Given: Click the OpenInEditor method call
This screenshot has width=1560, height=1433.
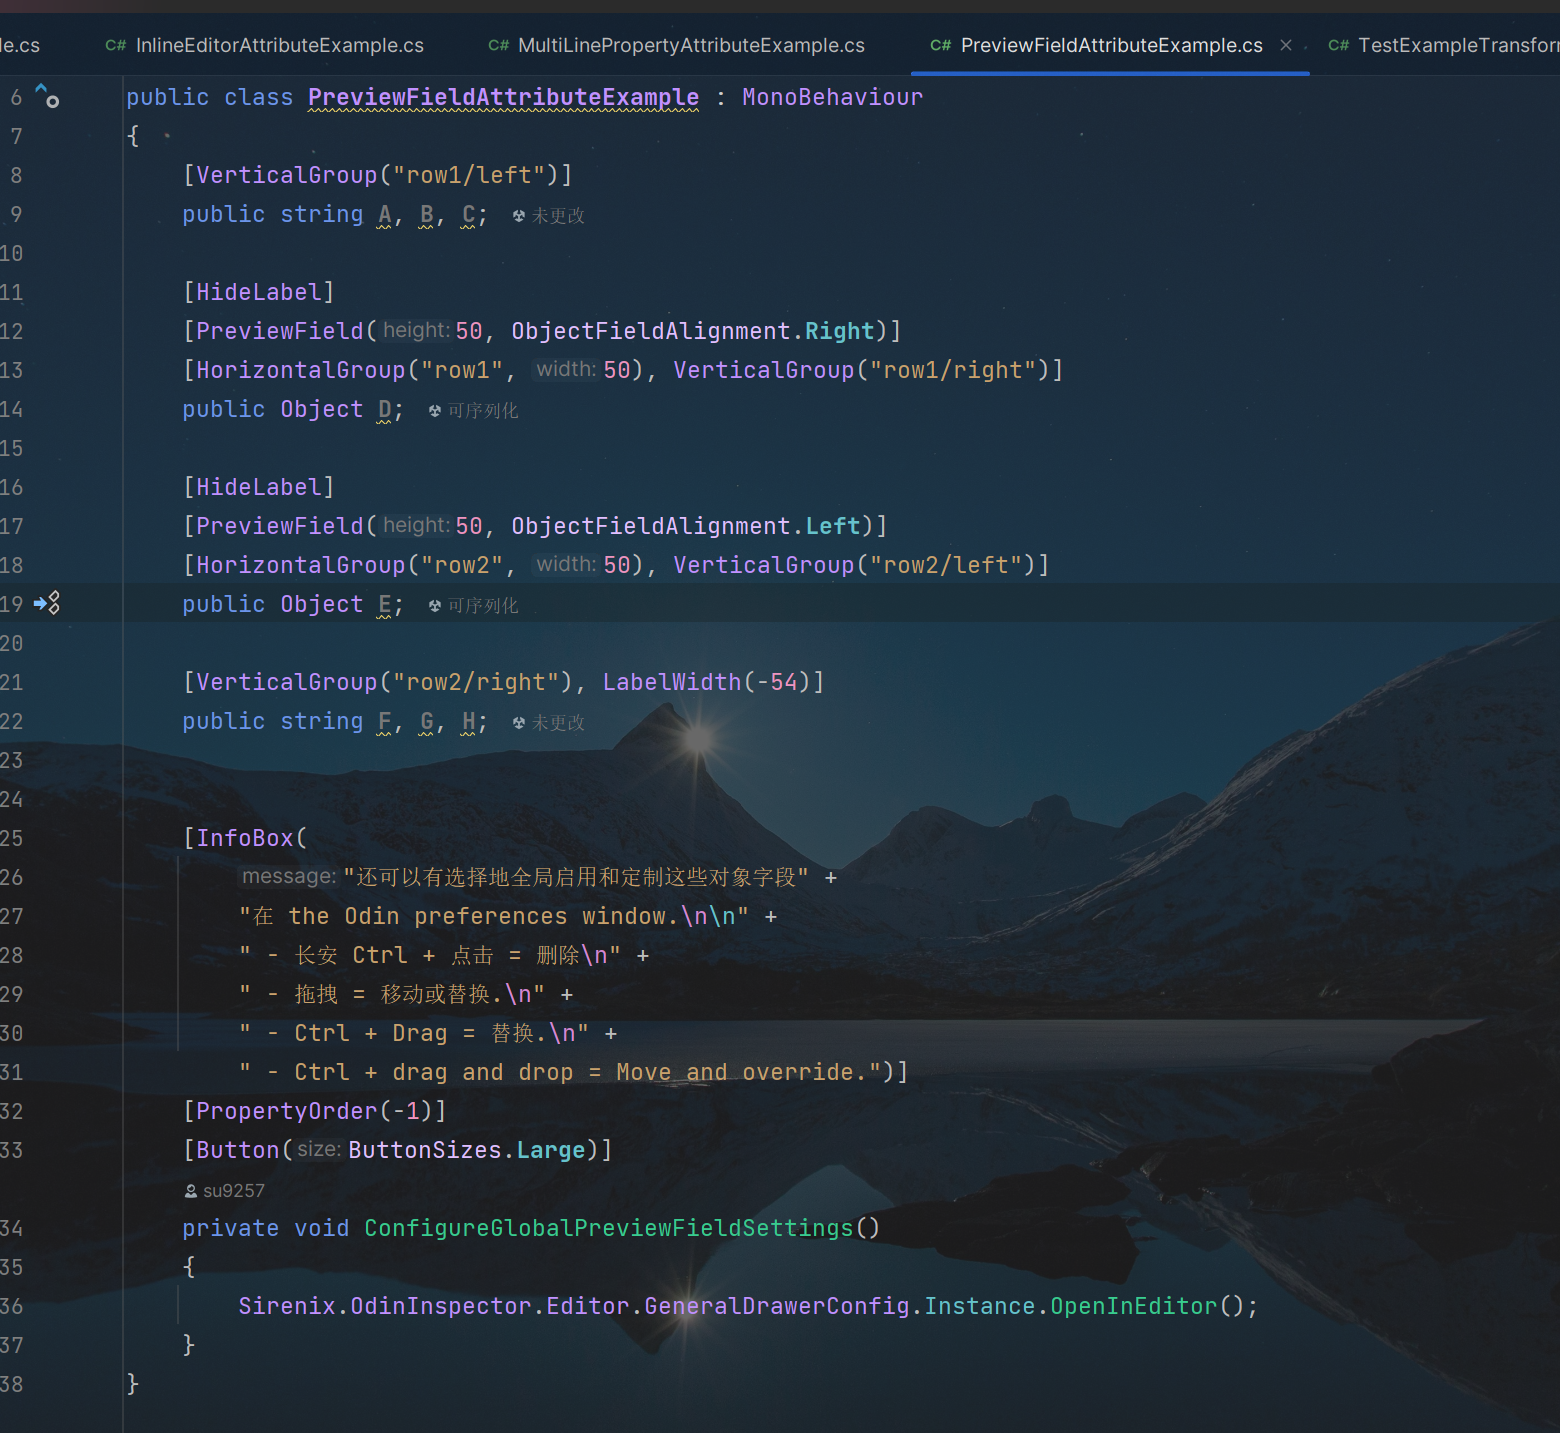Looking at the screenshot, I should coord(1133,1306).
